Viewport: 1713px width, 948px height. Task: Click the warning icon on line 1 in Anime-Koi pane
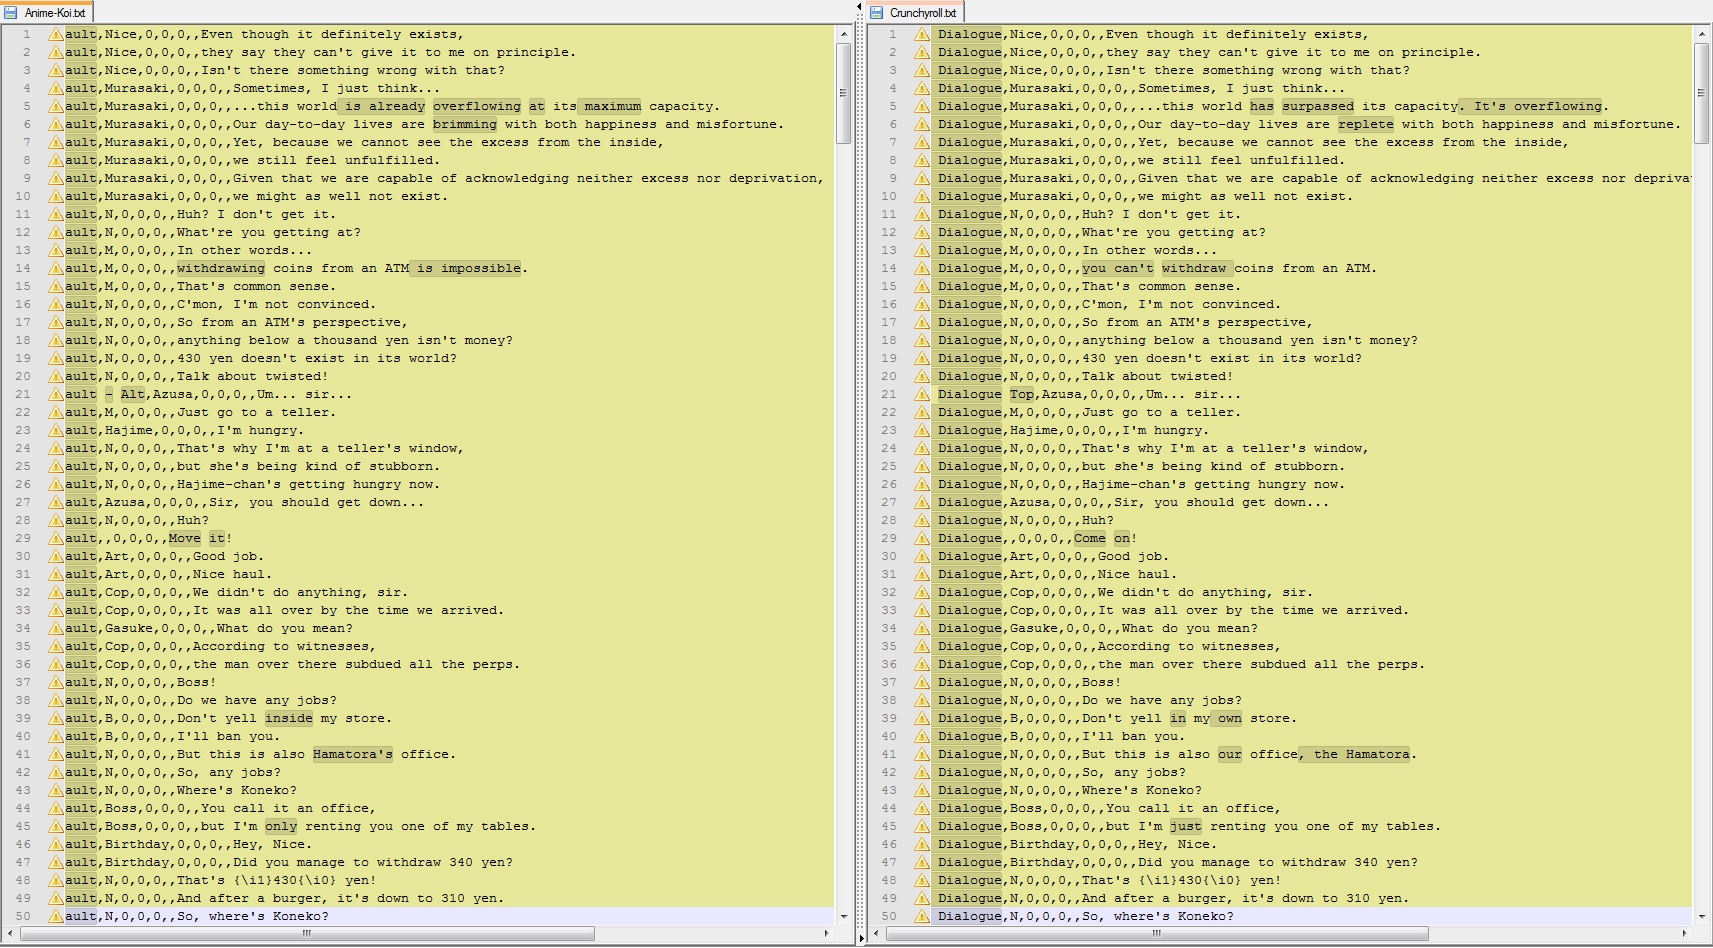click(x=56, y=34)
